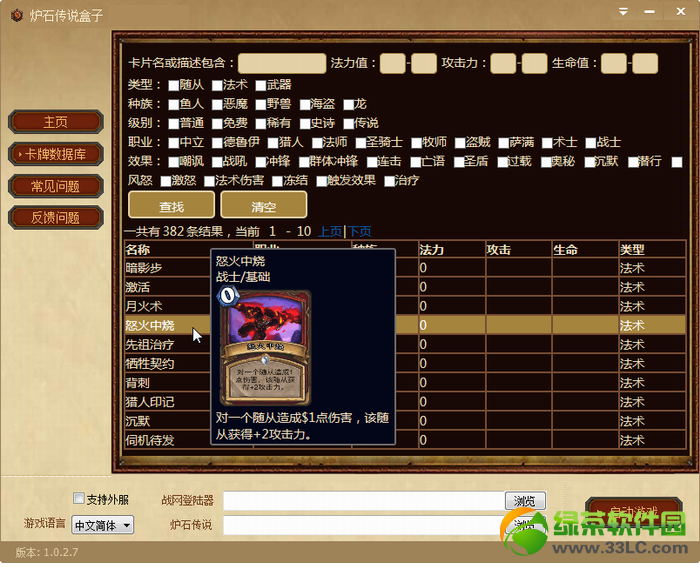Image resolution: width=700 pixels, height=569 pixels.
Task: Toggle the 支持外服 checkbox
Action: tap(79, 498)
